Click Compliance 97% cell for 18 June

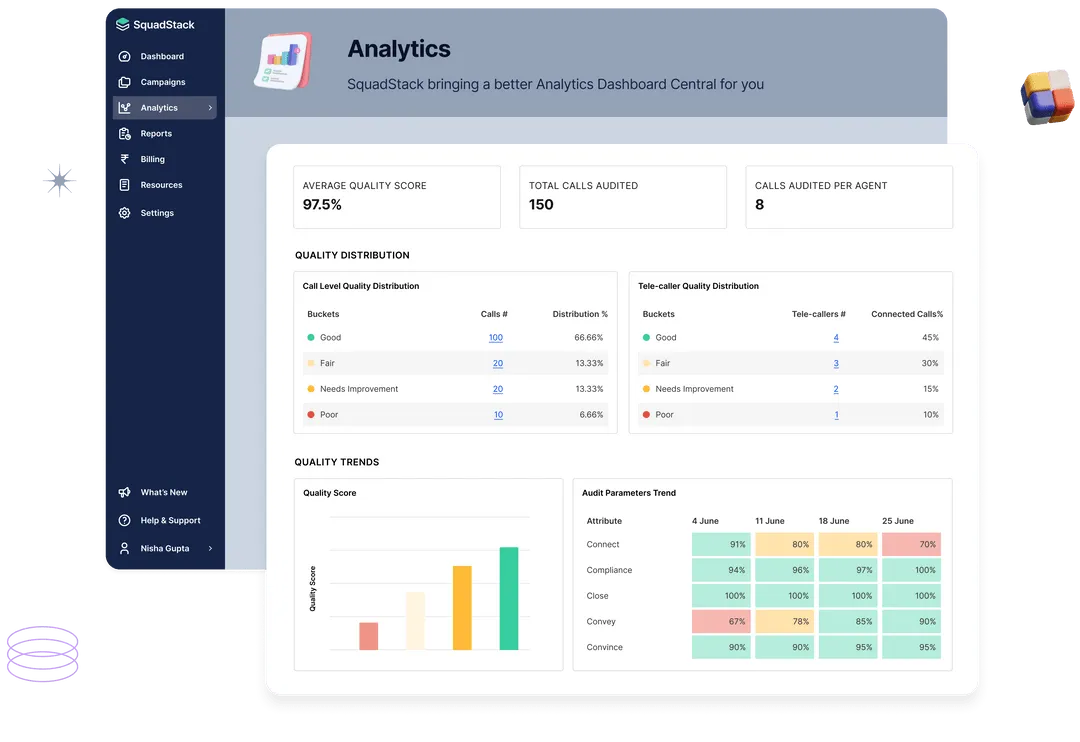(848, 570)
